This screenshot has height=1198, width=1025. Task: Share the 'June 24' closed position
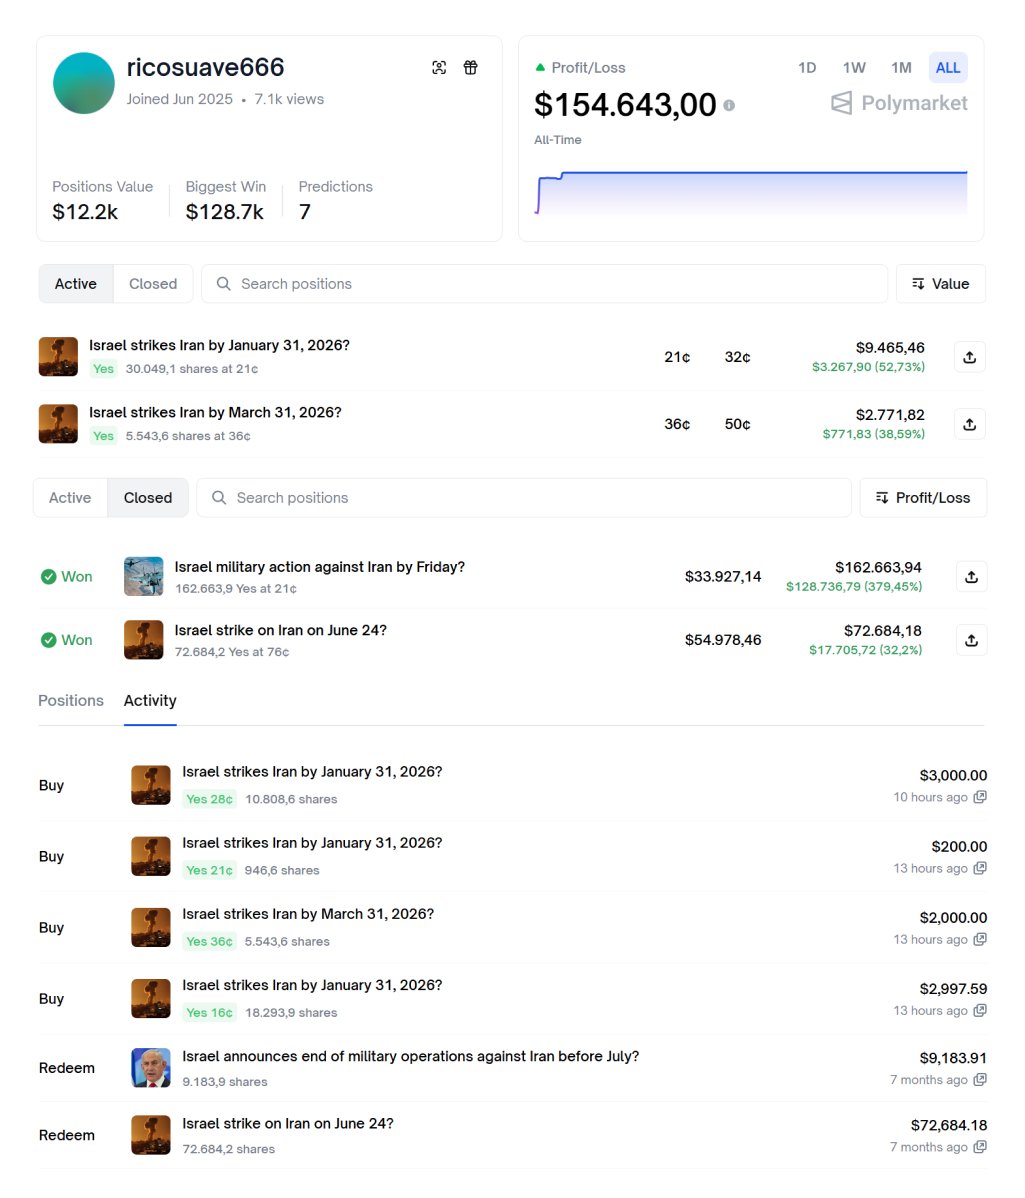[970, 640]
